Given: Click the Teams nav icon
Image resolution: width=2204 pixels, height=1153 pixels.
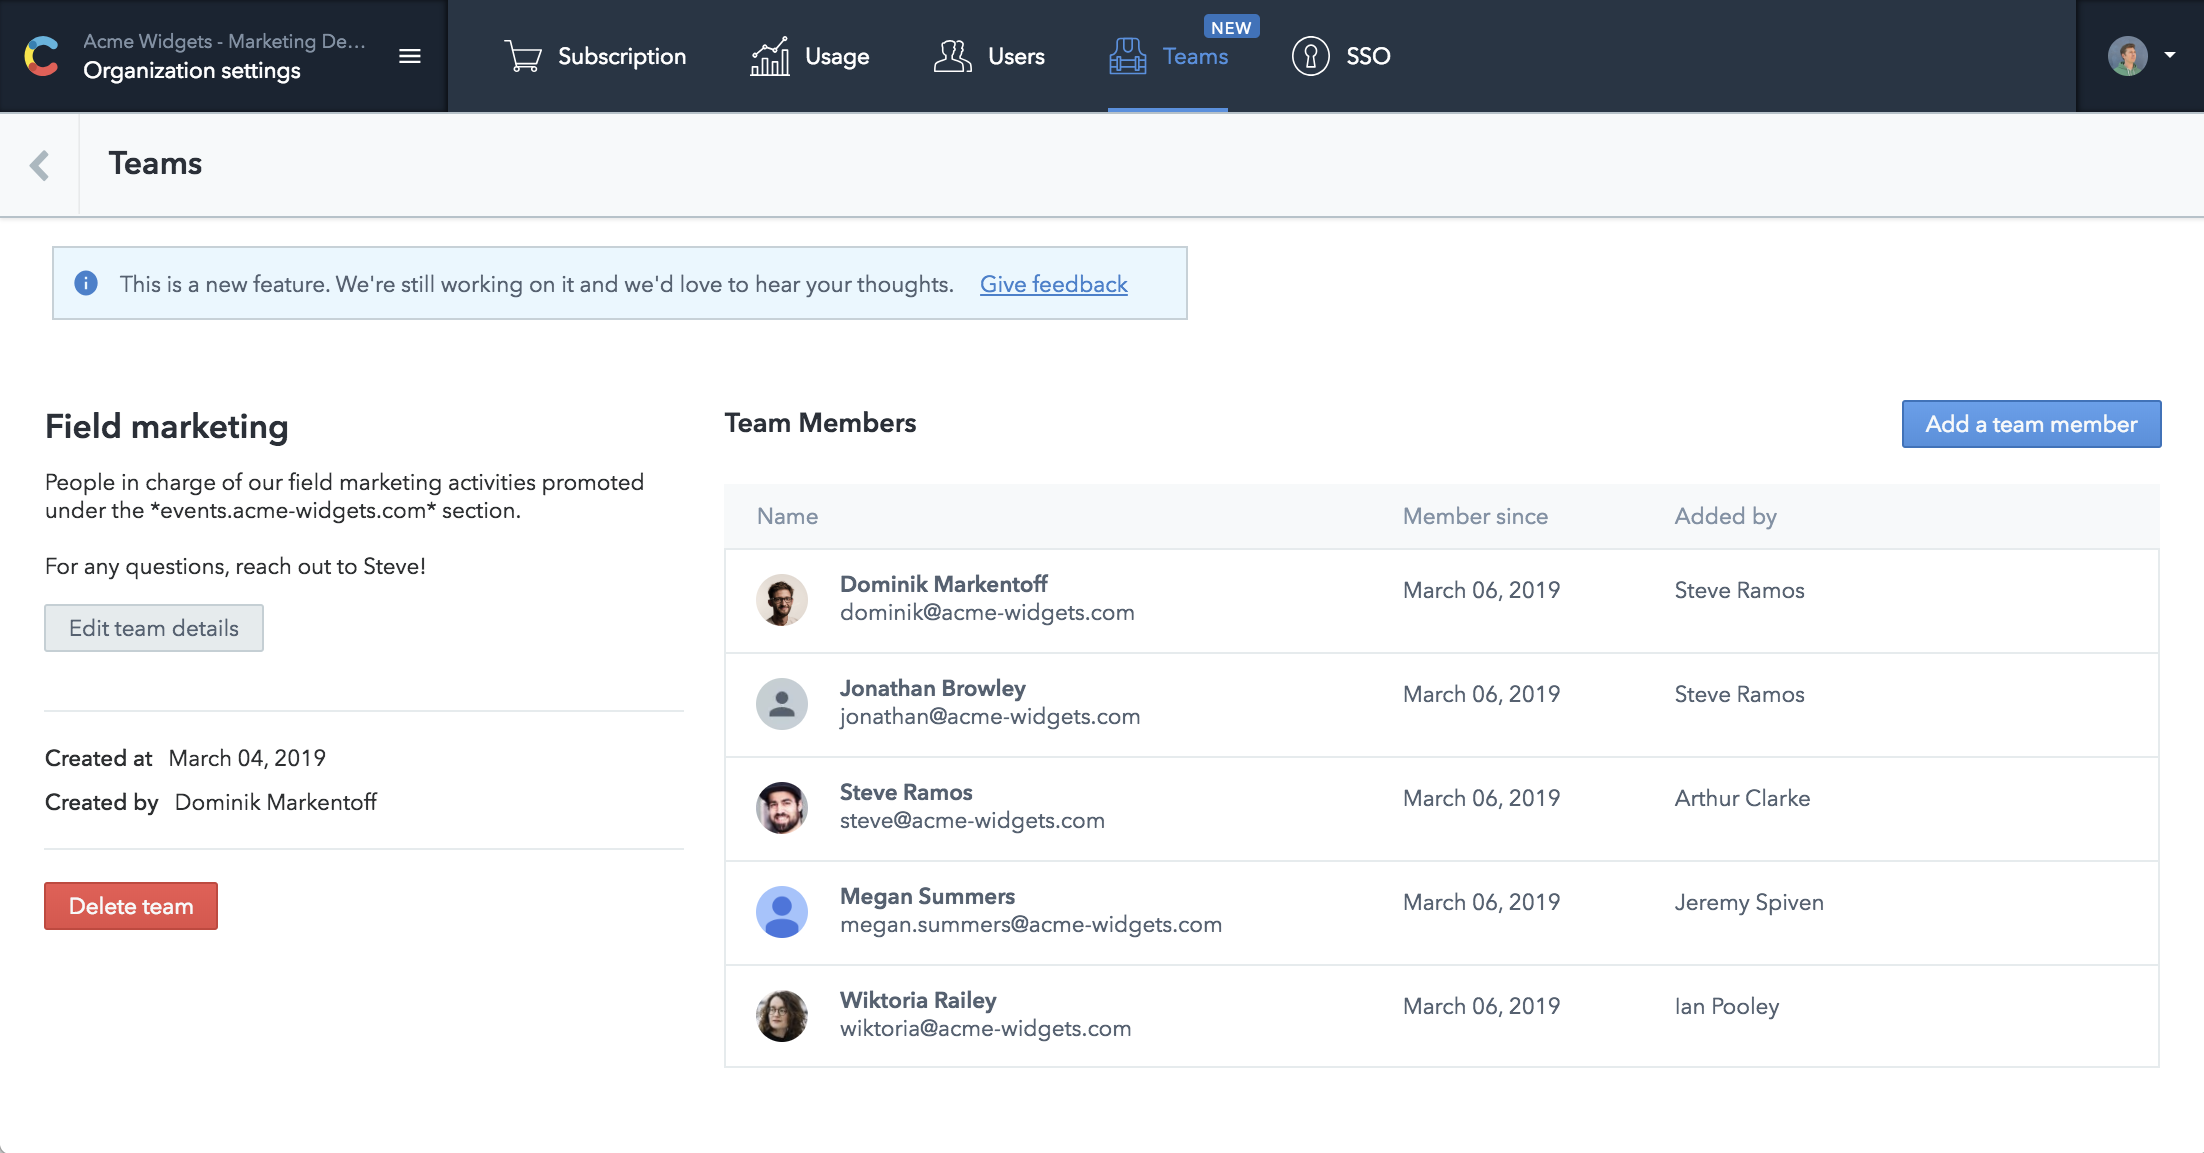Looking at the screenshot, I should [x=1128, y=56].
